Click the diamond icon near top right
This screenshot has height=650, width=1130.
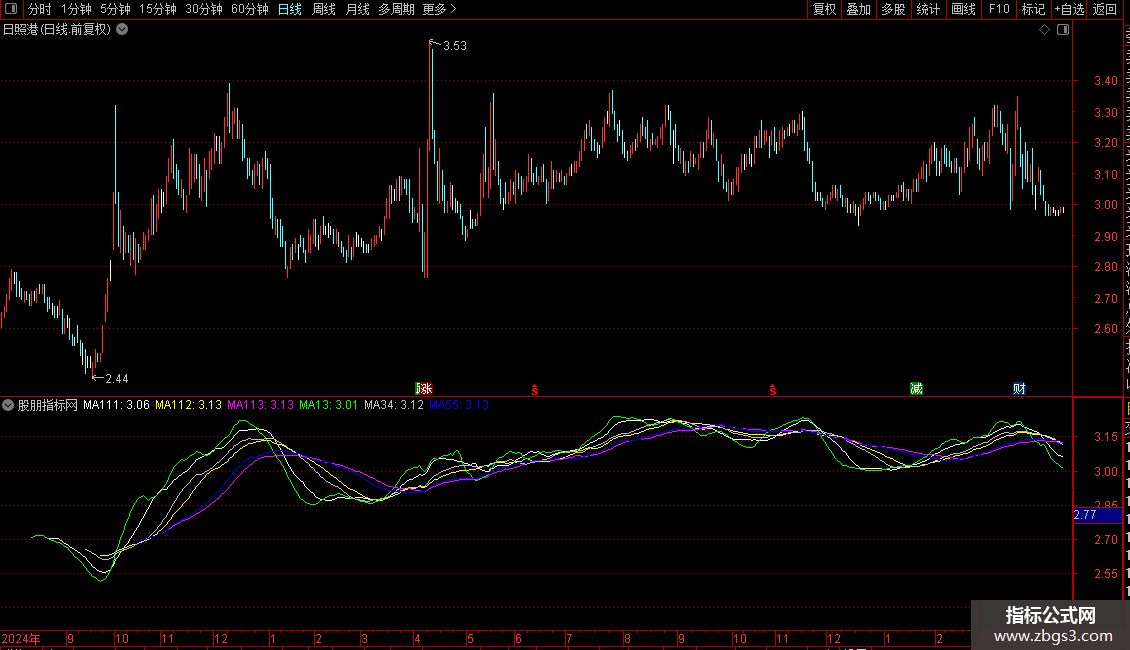coord(1044,30)
